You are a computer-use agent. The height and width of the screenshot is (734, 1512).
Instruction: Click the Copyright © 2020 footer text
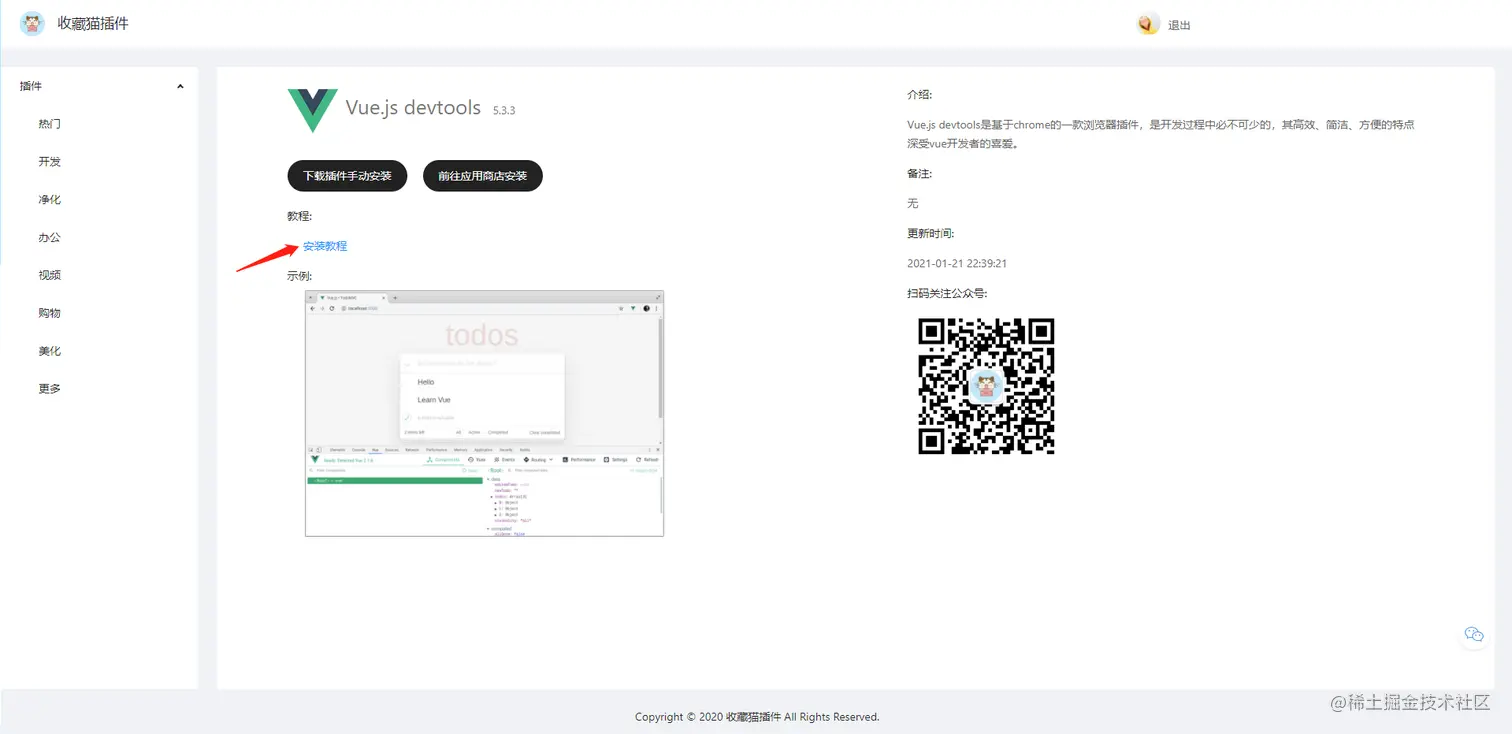[757, 717]
